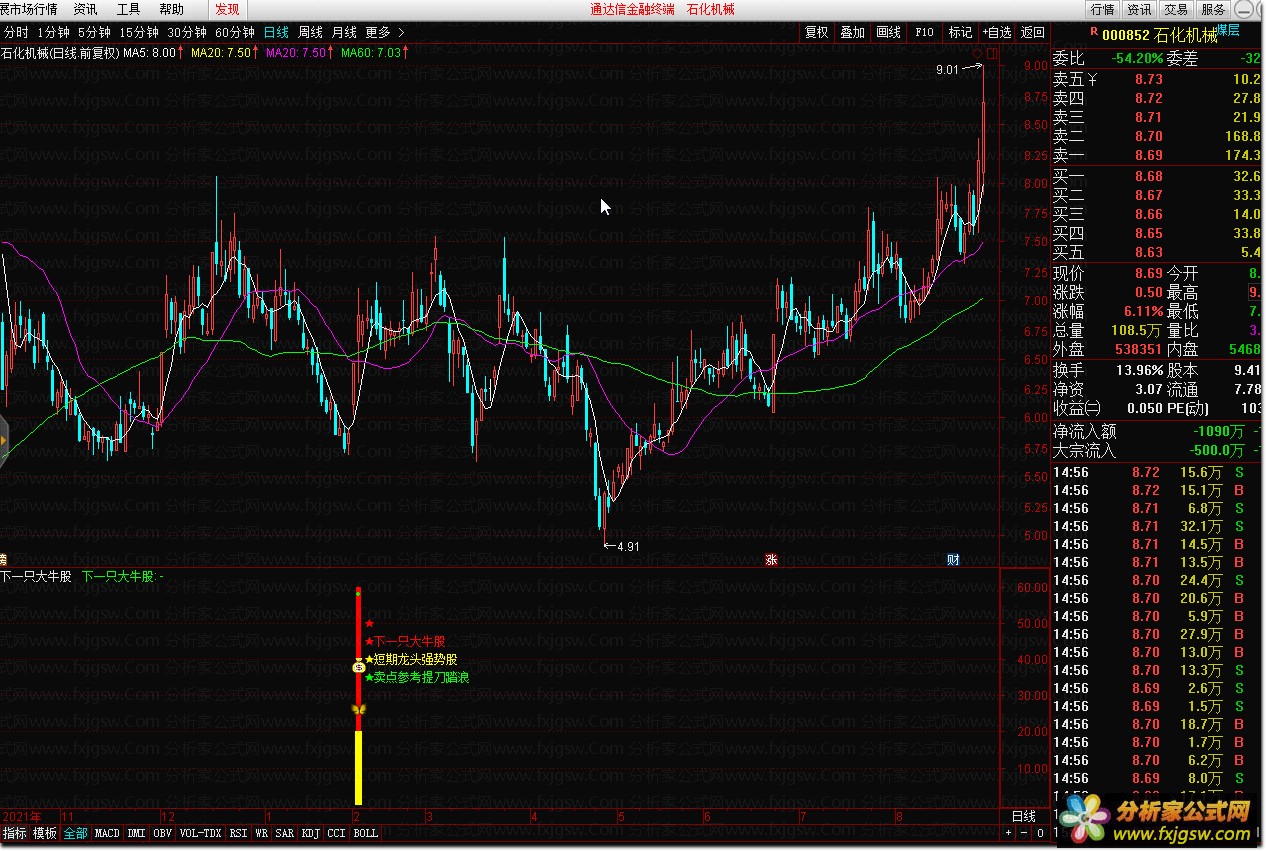This screenshot has height=851, width=1267.
Task: Click the 下一只大牛股 indicator name label
Action: 36,576
